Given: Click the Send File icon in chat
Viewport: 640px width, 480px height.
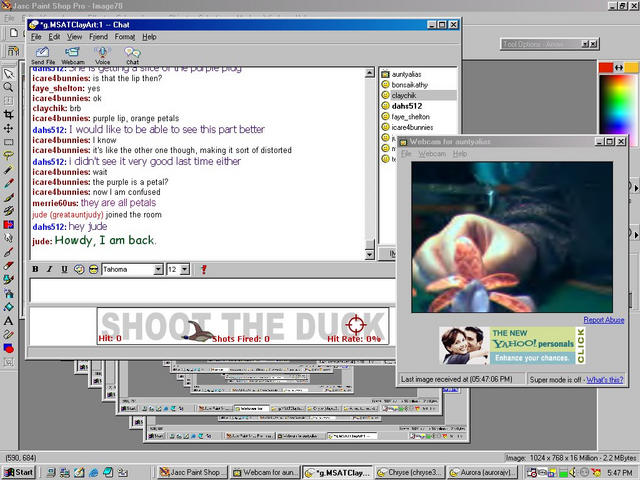Looking at the screenshot, I should pos(42,55).
